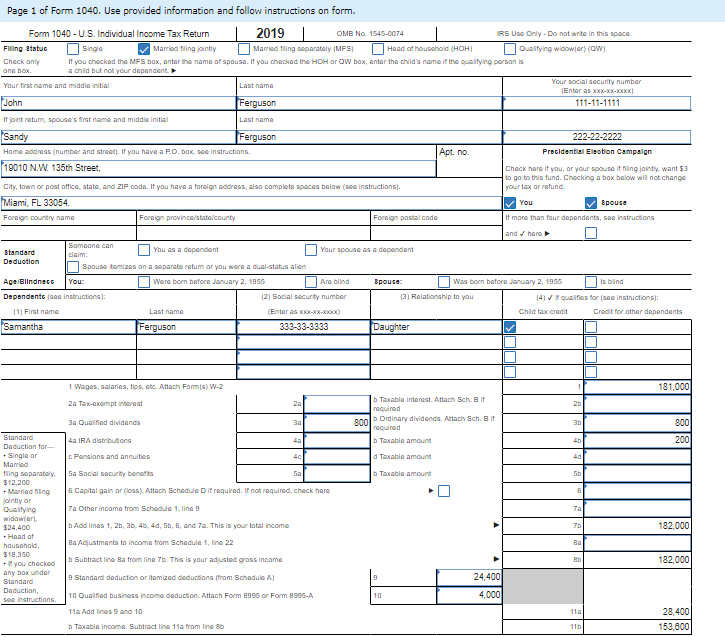Check You were born before January 2, 1955

tap(144, 282)
